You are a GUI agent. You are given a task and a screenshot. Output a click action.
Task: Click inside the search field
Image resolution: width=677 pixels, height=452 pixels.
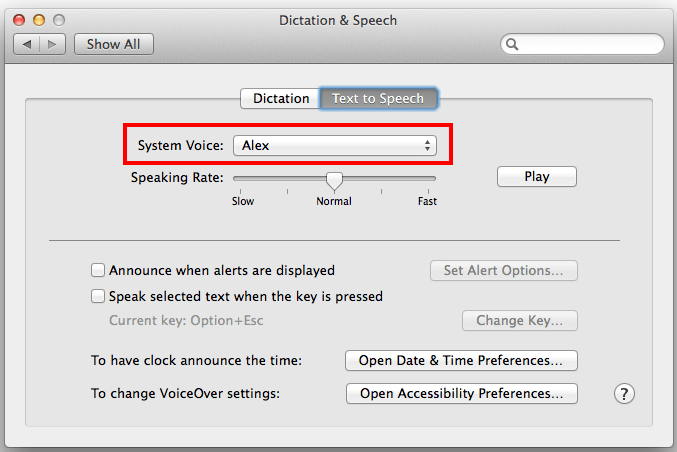pos(589,44)
